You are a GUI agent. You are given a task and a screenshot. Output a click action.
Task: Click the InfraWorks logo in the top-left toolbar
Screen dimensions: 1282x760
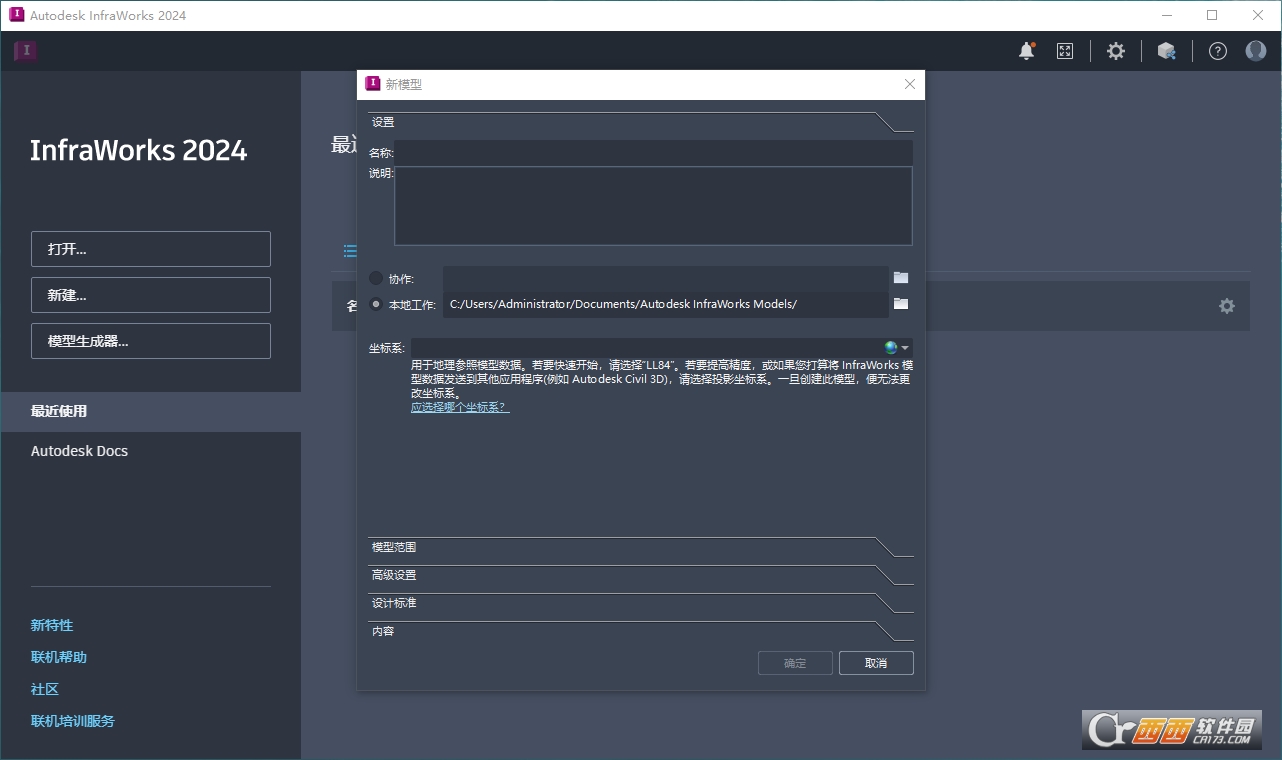click(26, 51)
